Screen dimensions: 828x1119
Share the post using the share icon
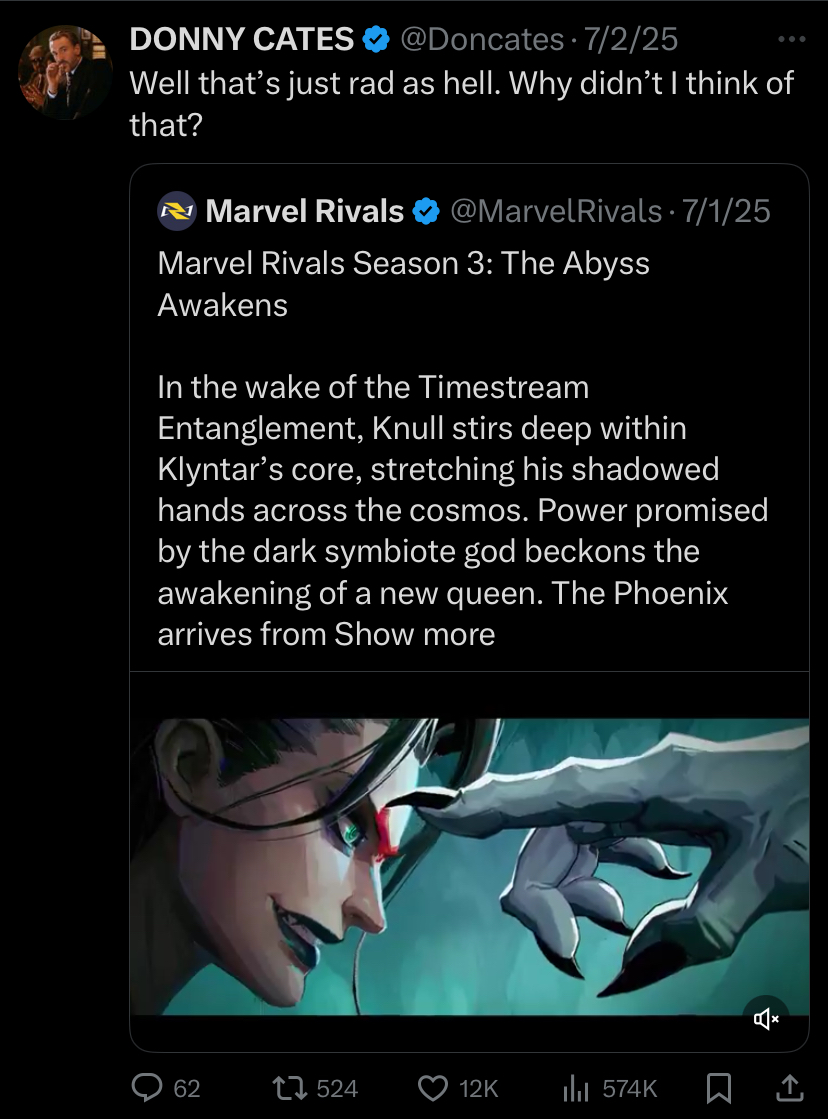[x=788, y=1087]
